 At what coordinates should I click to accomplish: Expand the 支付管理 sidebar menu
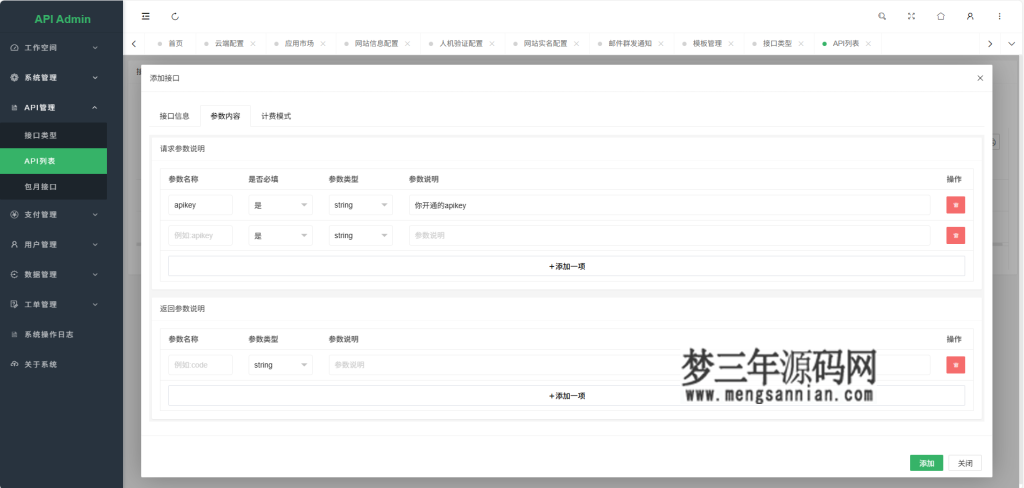click(x=54, y=214)
